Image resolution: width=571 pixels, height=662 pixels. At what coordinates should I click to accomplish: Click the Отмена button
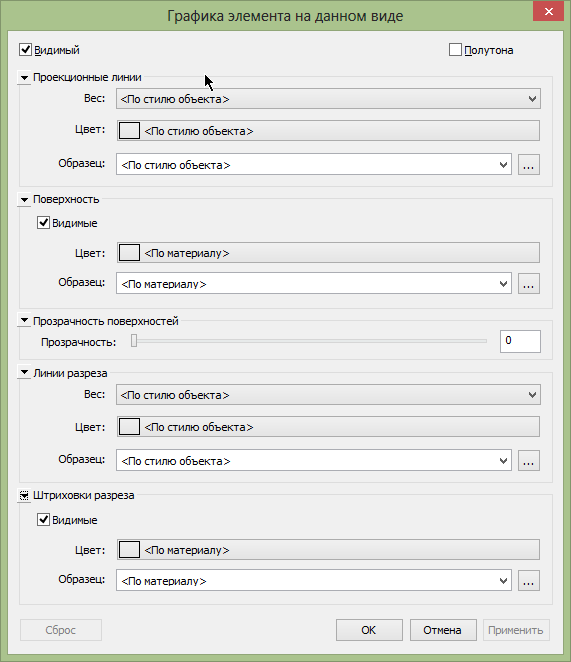click(x=443, y=630)
